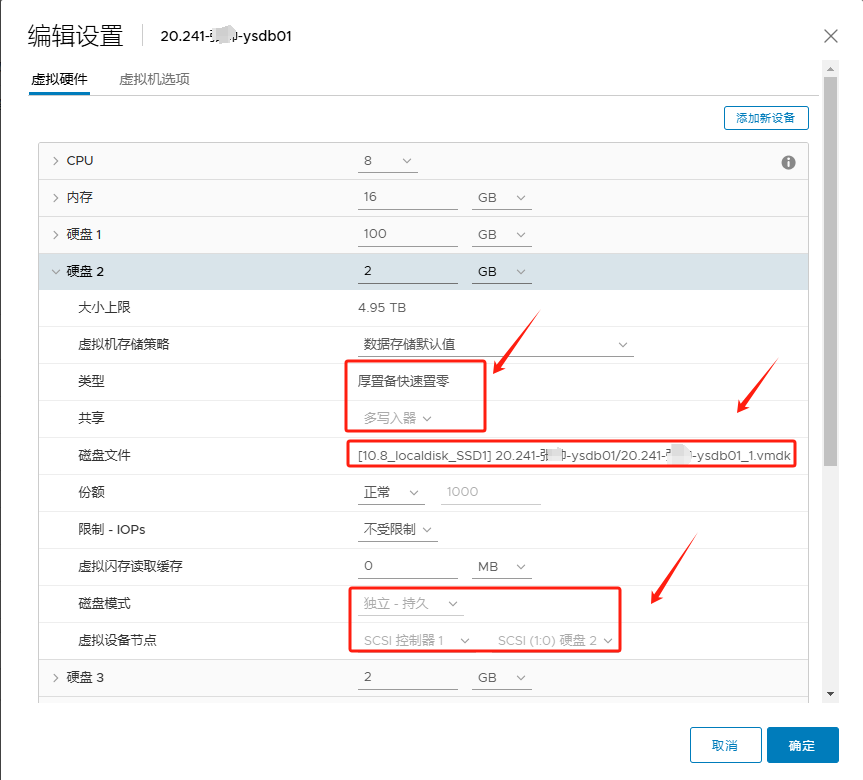Viewport: 863px width, 780px height.
Task: Open the 内存 unit GB dropdown
Action: coord(501,198)
